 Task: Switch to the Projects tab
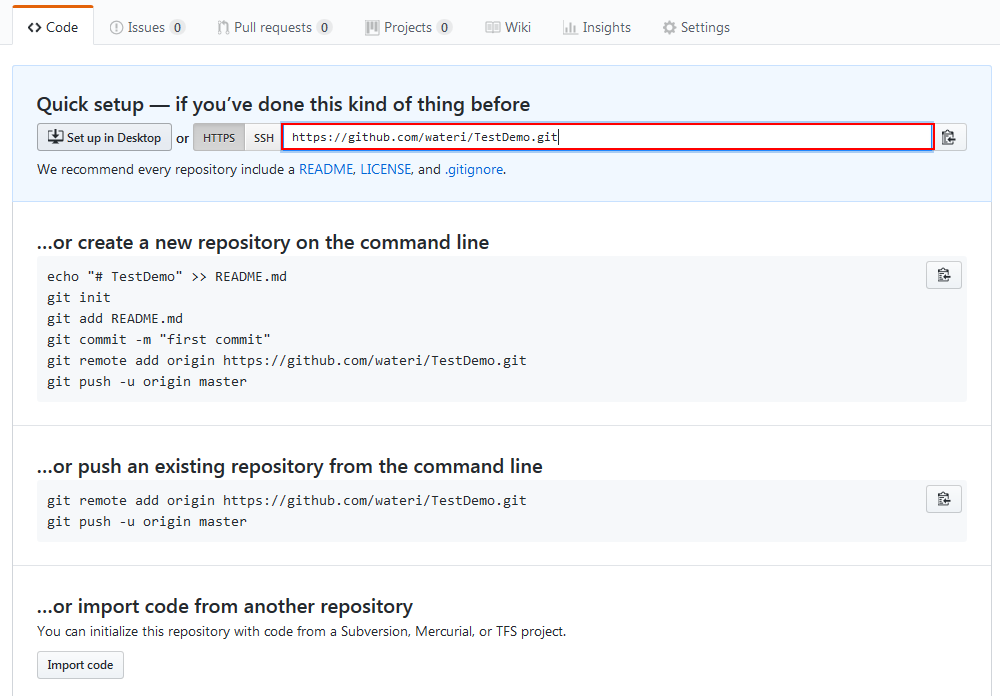[408, 27]
